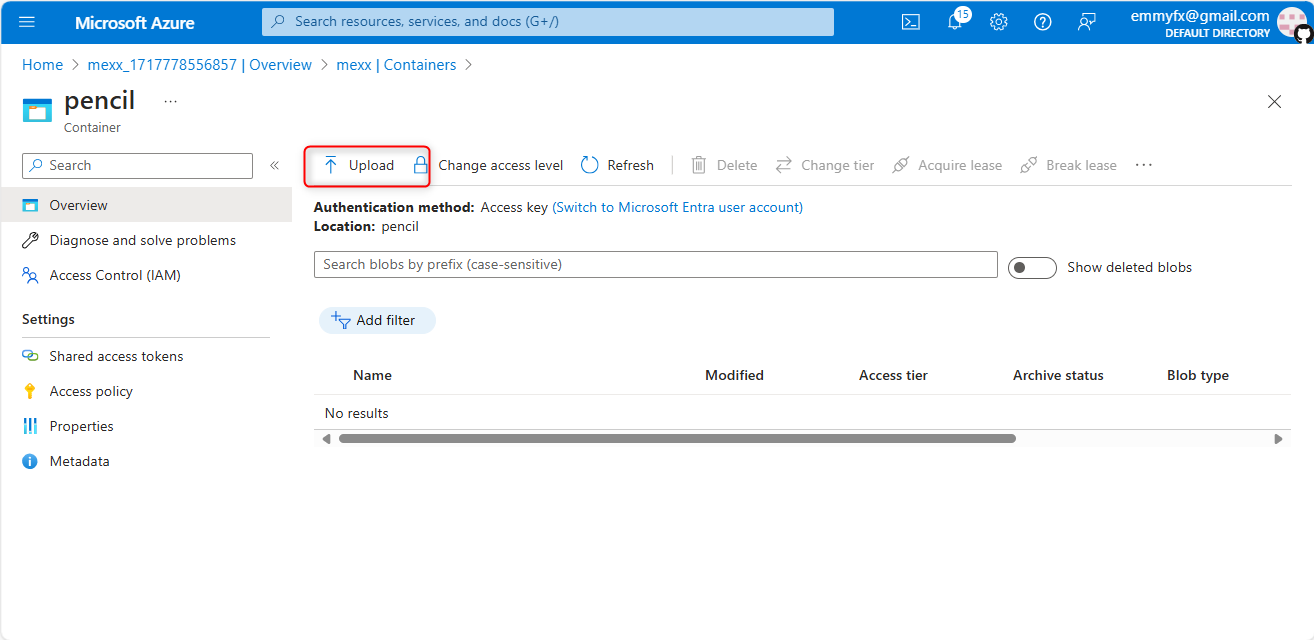Expand the toolbar's more commands ellipsis
The height and width of the screenshot is (640, 1314).
coord(1144,165)
